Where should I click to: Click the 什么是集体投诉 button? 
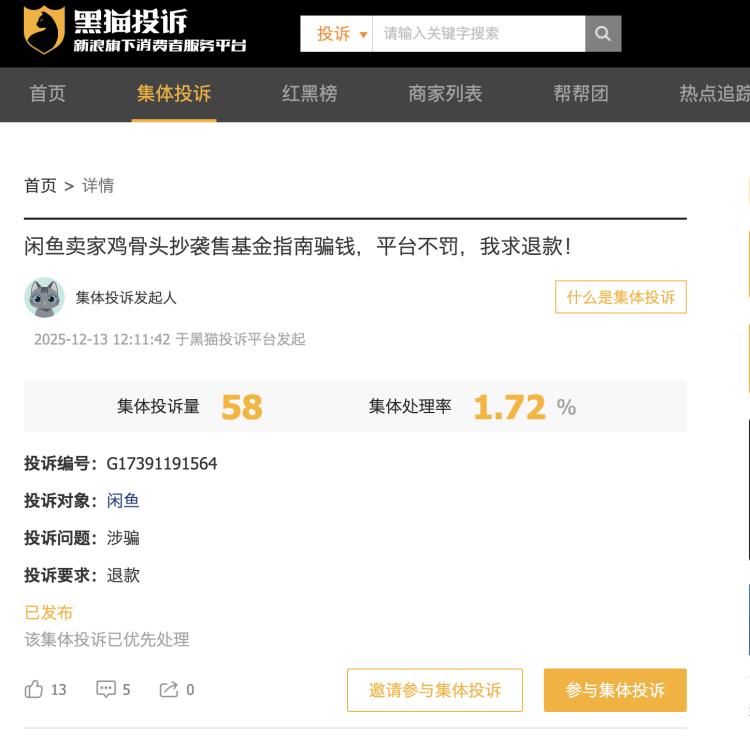pos(621,297)
